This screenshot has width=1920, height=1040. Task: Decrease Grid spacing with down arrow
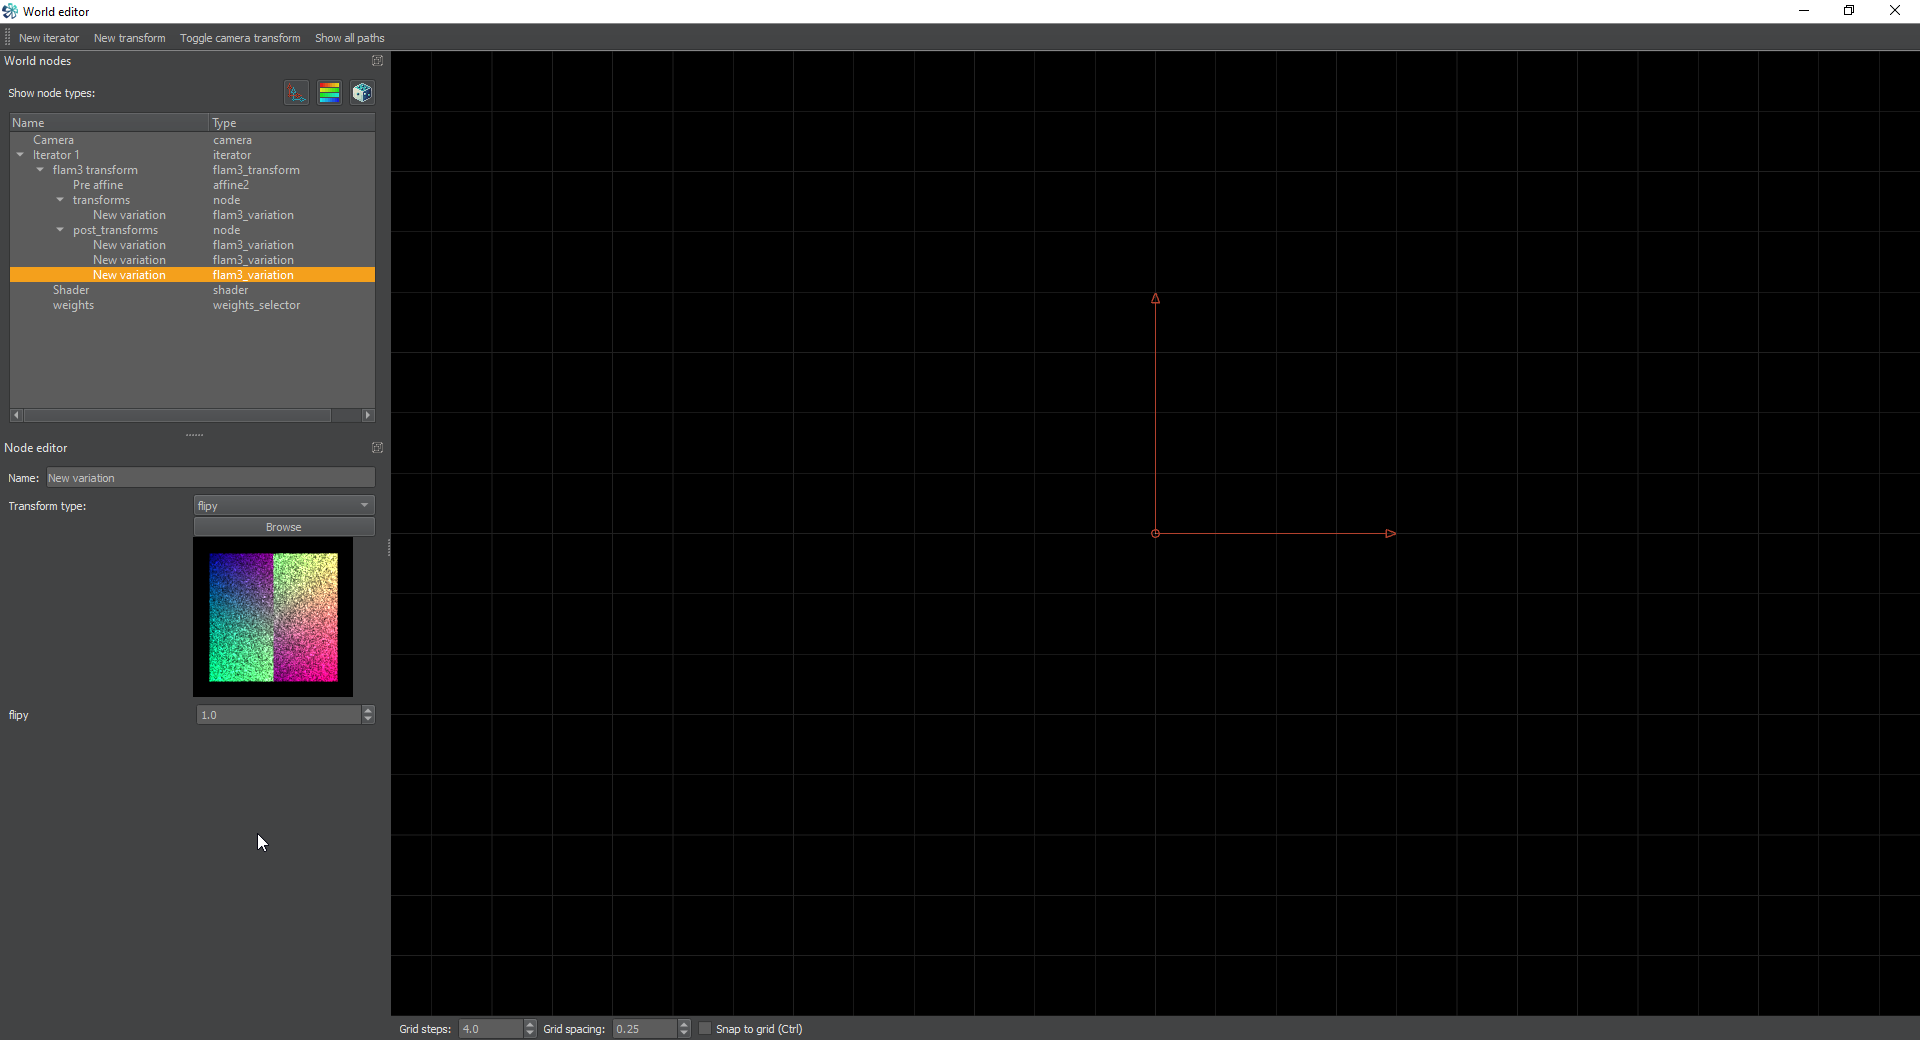pos(684,1033)
